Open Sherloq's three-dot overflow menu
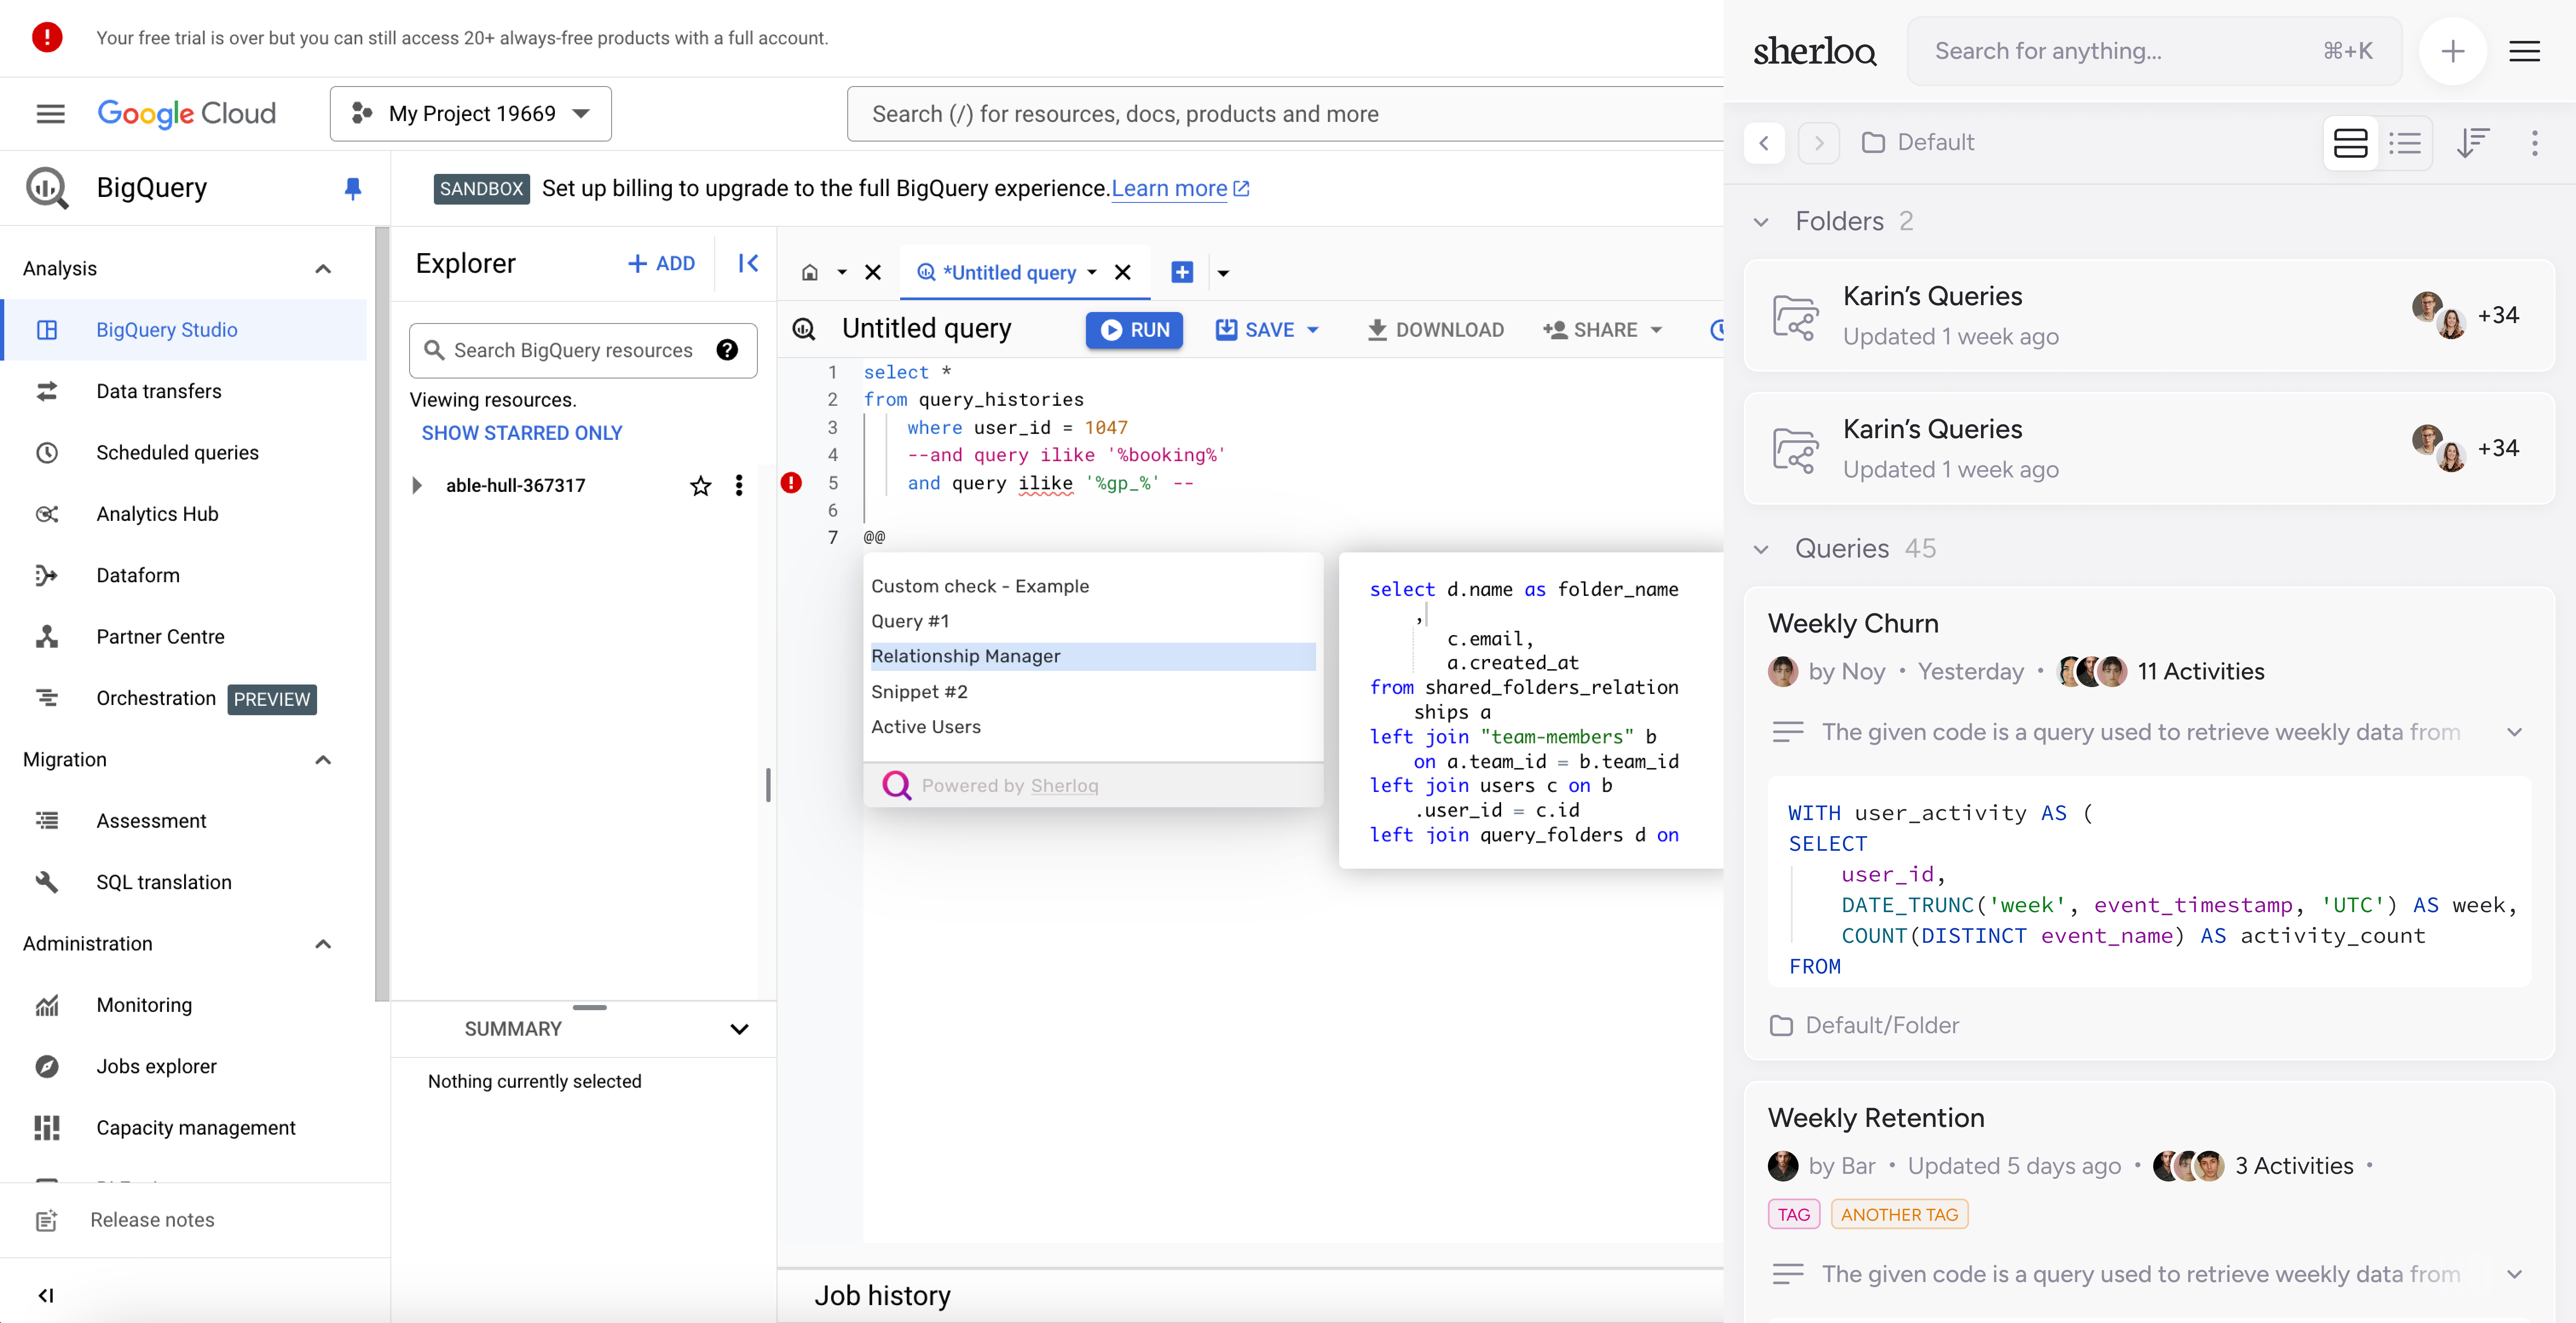This screenshot has height=1323, width=2576. [x=2536, y=143]
